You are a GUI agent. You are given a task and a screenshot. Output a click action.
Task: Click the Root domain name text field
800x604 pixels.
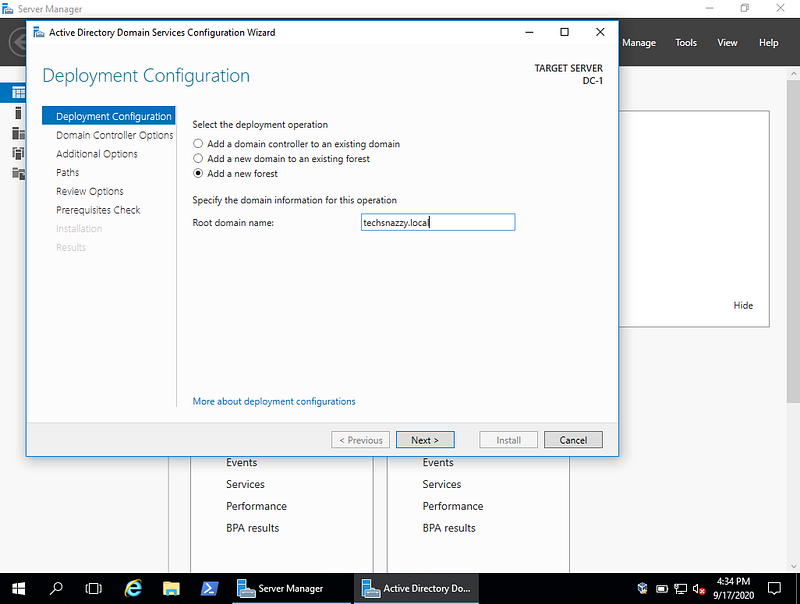(x=438, y=222)
